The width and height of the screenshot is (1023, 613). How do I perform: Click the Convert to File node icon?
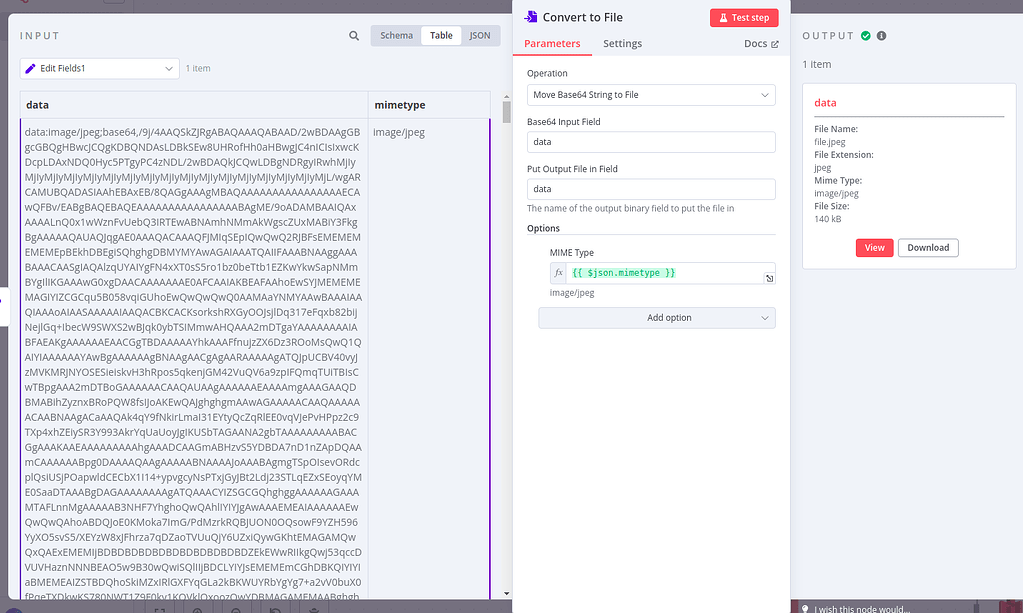tap(531, 17)
